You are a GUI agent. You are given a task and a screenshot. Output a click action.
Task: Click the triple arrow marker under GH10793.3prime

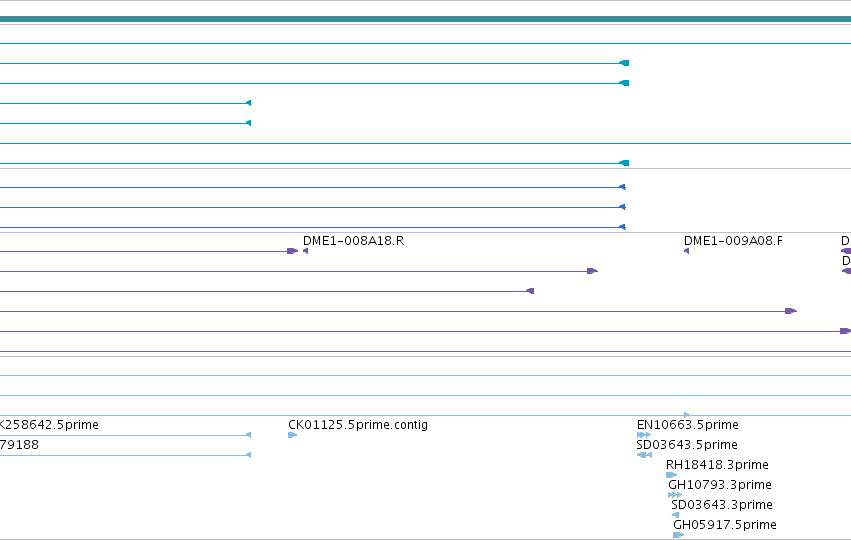(675, 495)
